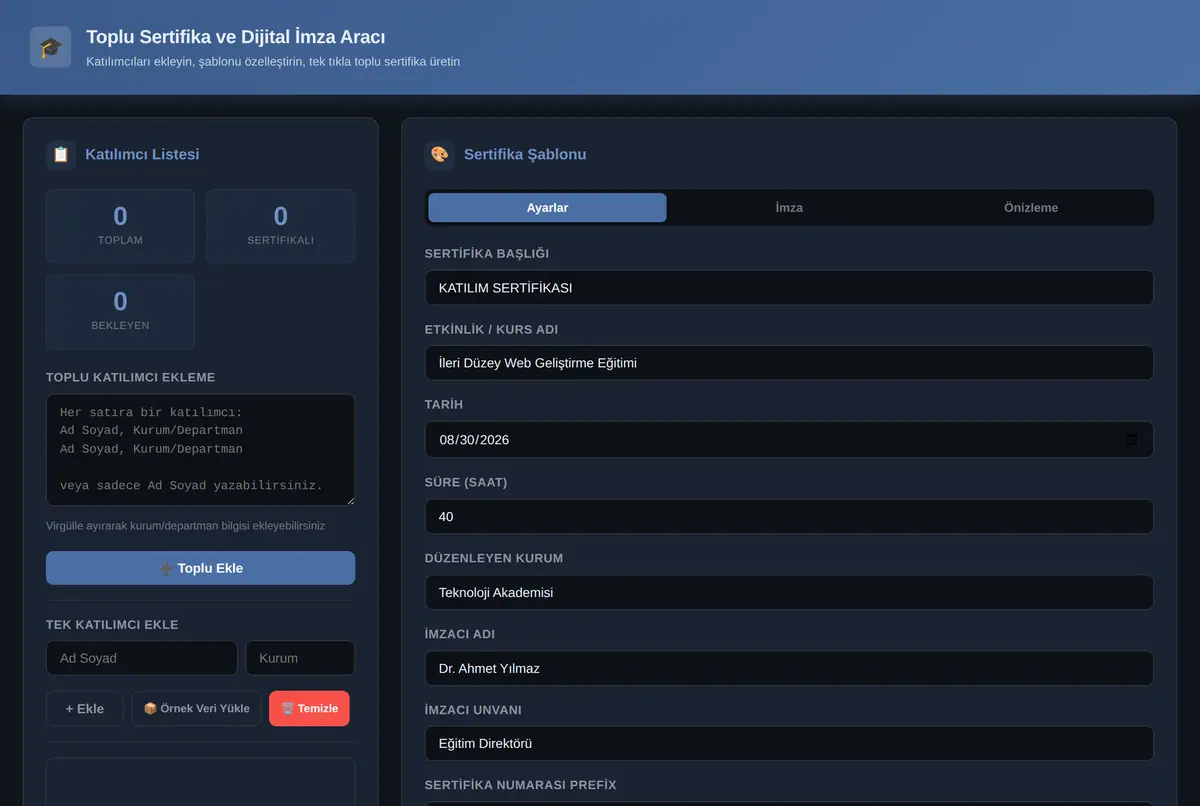Click the header subtitle about adding participants
The height and width of the screenshot is (806, 1200).
pos(273,62)
